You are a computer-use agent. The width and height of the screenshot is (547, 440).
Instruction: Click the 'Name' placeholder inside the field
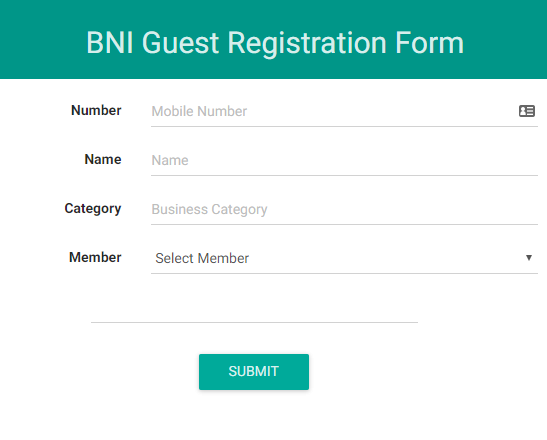click(x=170, y=161)
